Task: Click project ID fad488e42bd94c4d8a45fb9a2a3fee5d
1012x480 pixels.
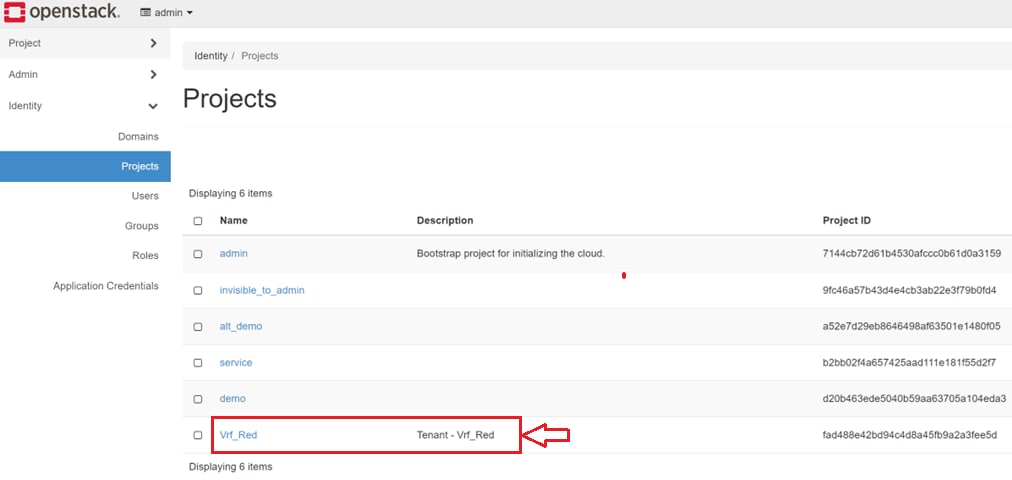Action: (x=910, y=435)
